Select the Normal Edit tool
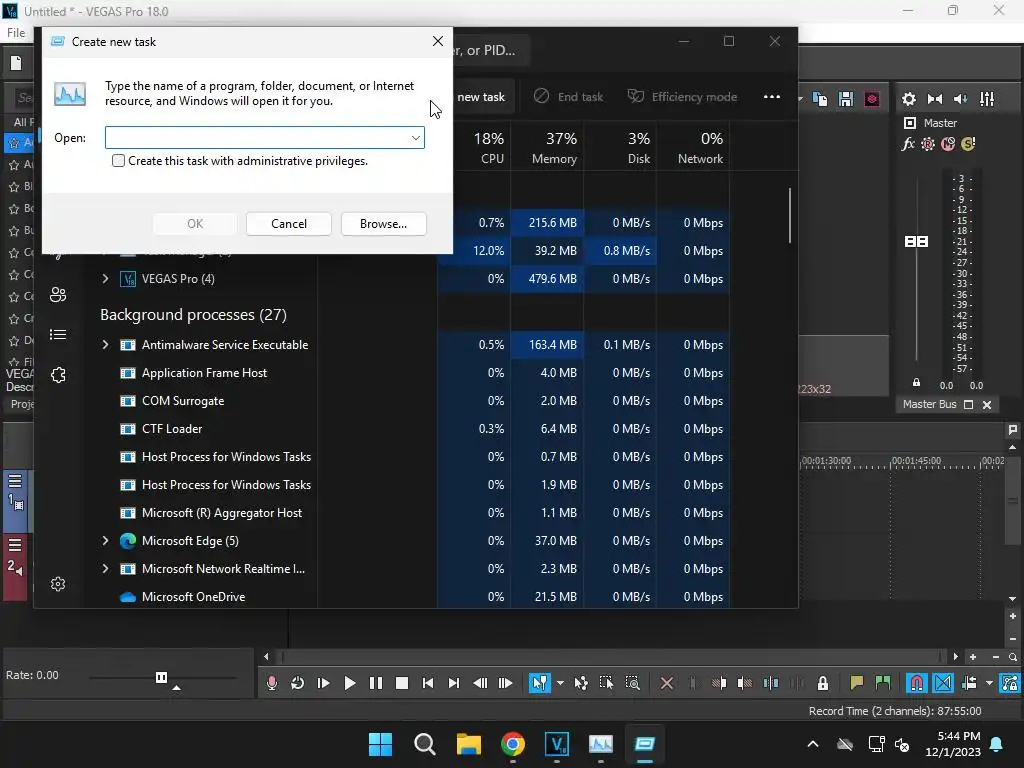1024x768 pixels. [x=539, y=683]
